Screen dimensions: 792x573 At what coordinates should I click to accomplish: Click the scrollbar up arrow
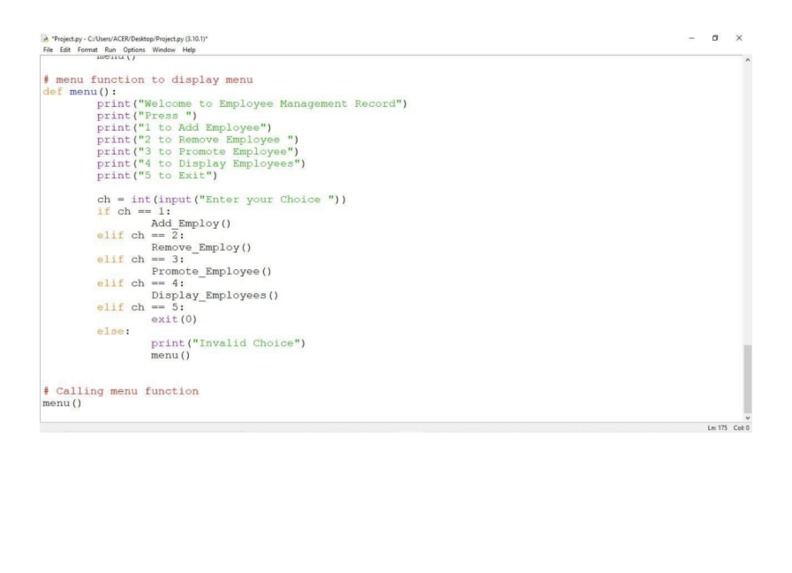[x=748, y=60]
